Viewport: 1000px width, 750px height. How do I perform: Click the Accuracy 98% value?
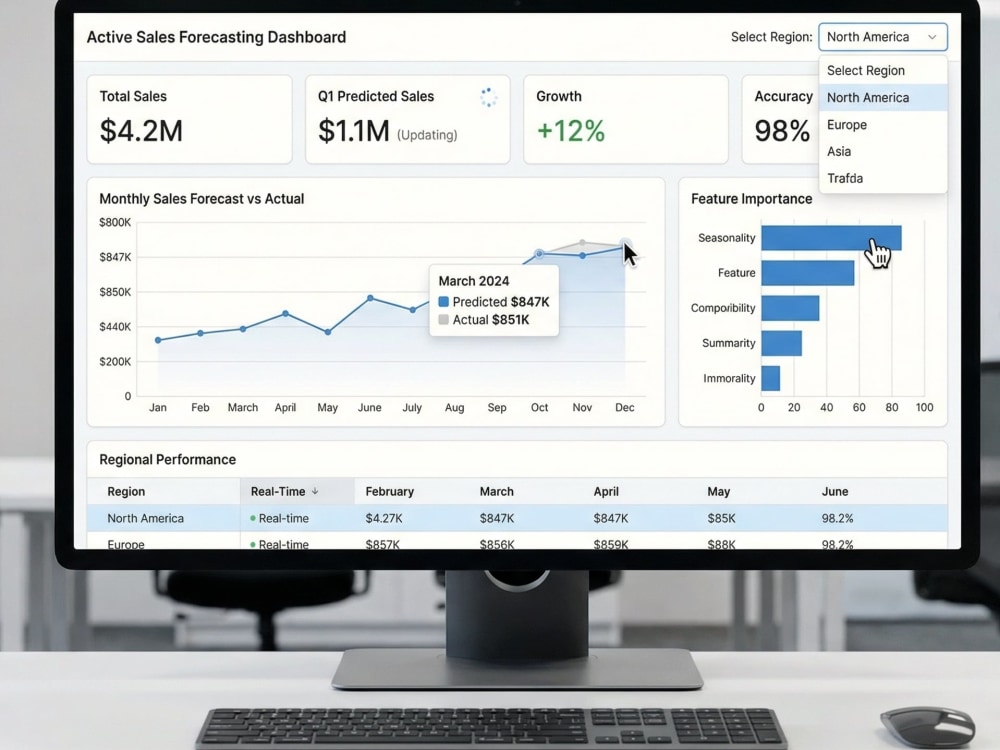point(782,131)
